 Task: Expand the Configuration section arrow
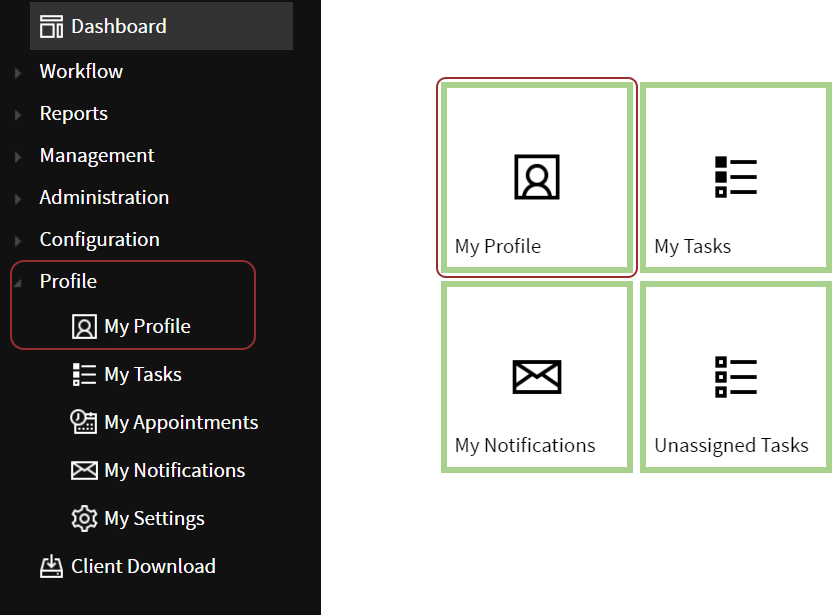pos(18,241)
